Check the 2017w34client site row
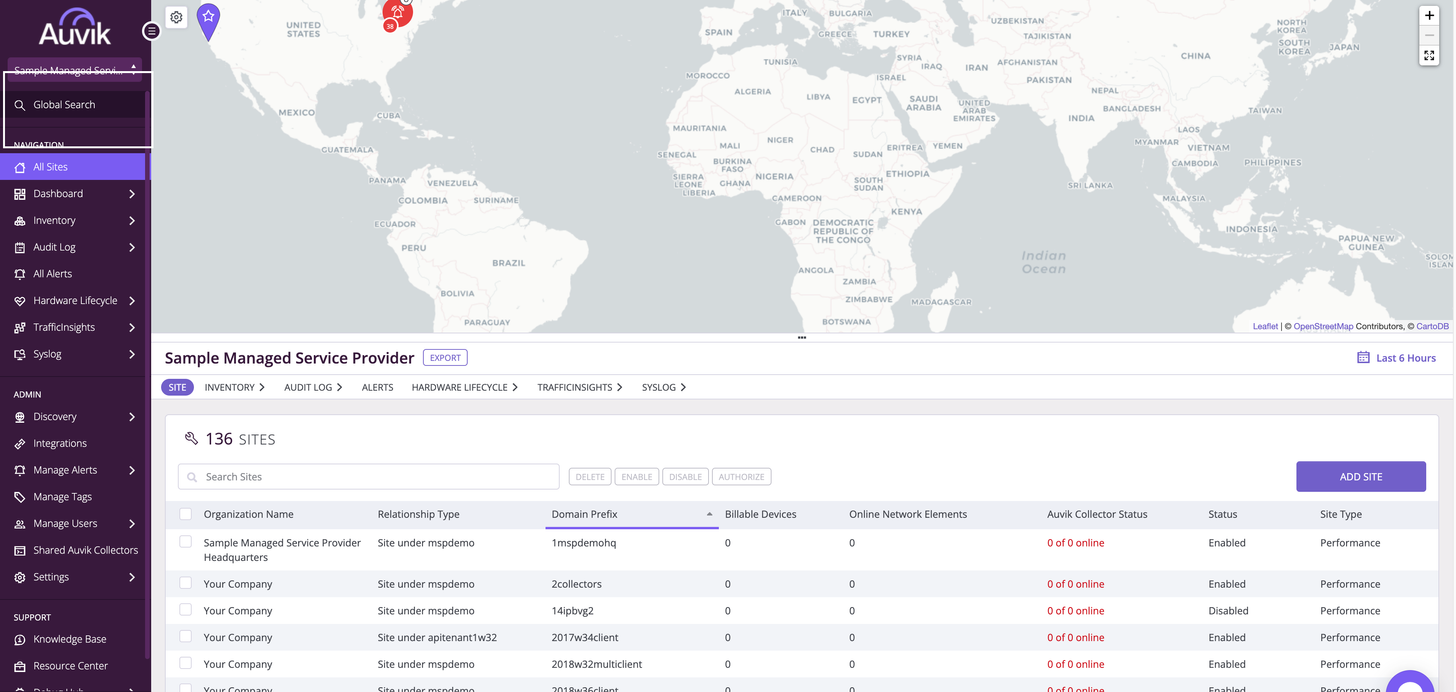Viewport: 1456px width, 692px height. pyautogui.click(x=185, y=636)
